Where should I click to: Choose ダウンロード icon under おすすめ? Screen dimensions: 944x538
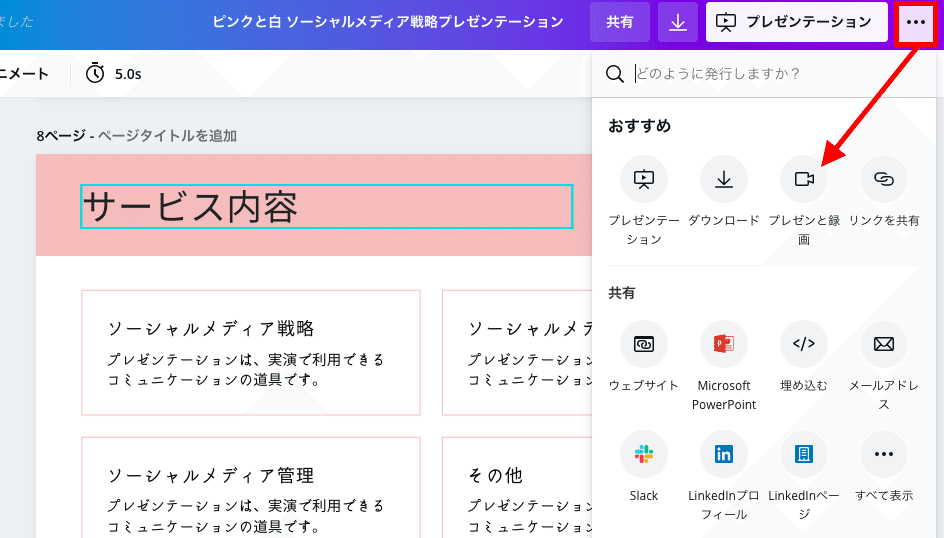tap(724, 179)
